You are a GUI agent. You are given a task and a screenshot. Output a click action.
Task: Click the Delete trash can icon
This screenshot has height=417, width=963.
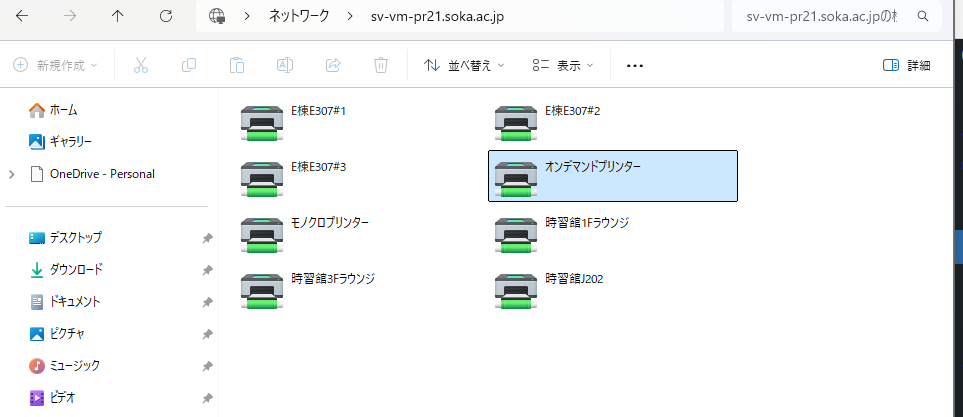(x=381, y=65)
